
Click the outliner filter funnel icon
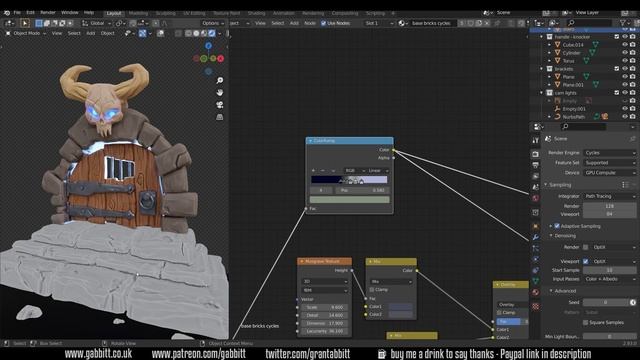pos(623,23)
